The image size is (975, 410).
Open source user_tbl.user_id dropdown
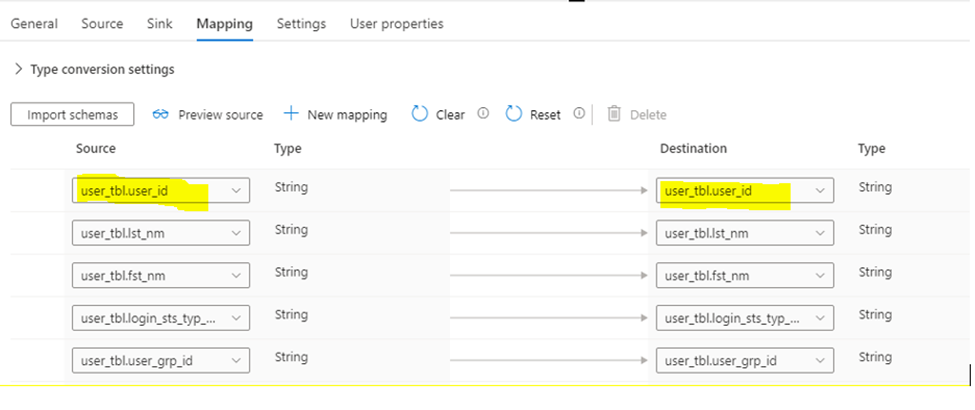tap(236, 191)
